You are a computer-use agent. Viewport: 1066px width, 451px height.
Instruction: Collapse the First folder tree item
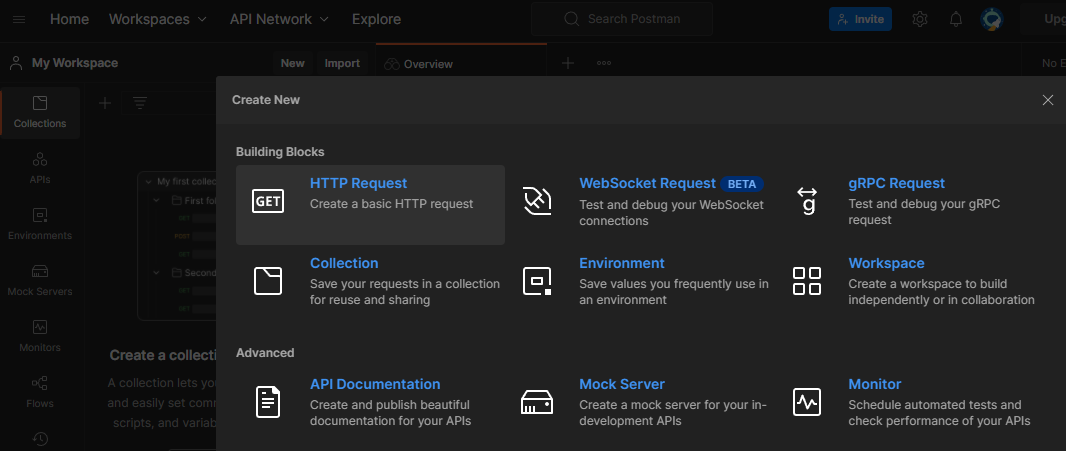point(157,200)
